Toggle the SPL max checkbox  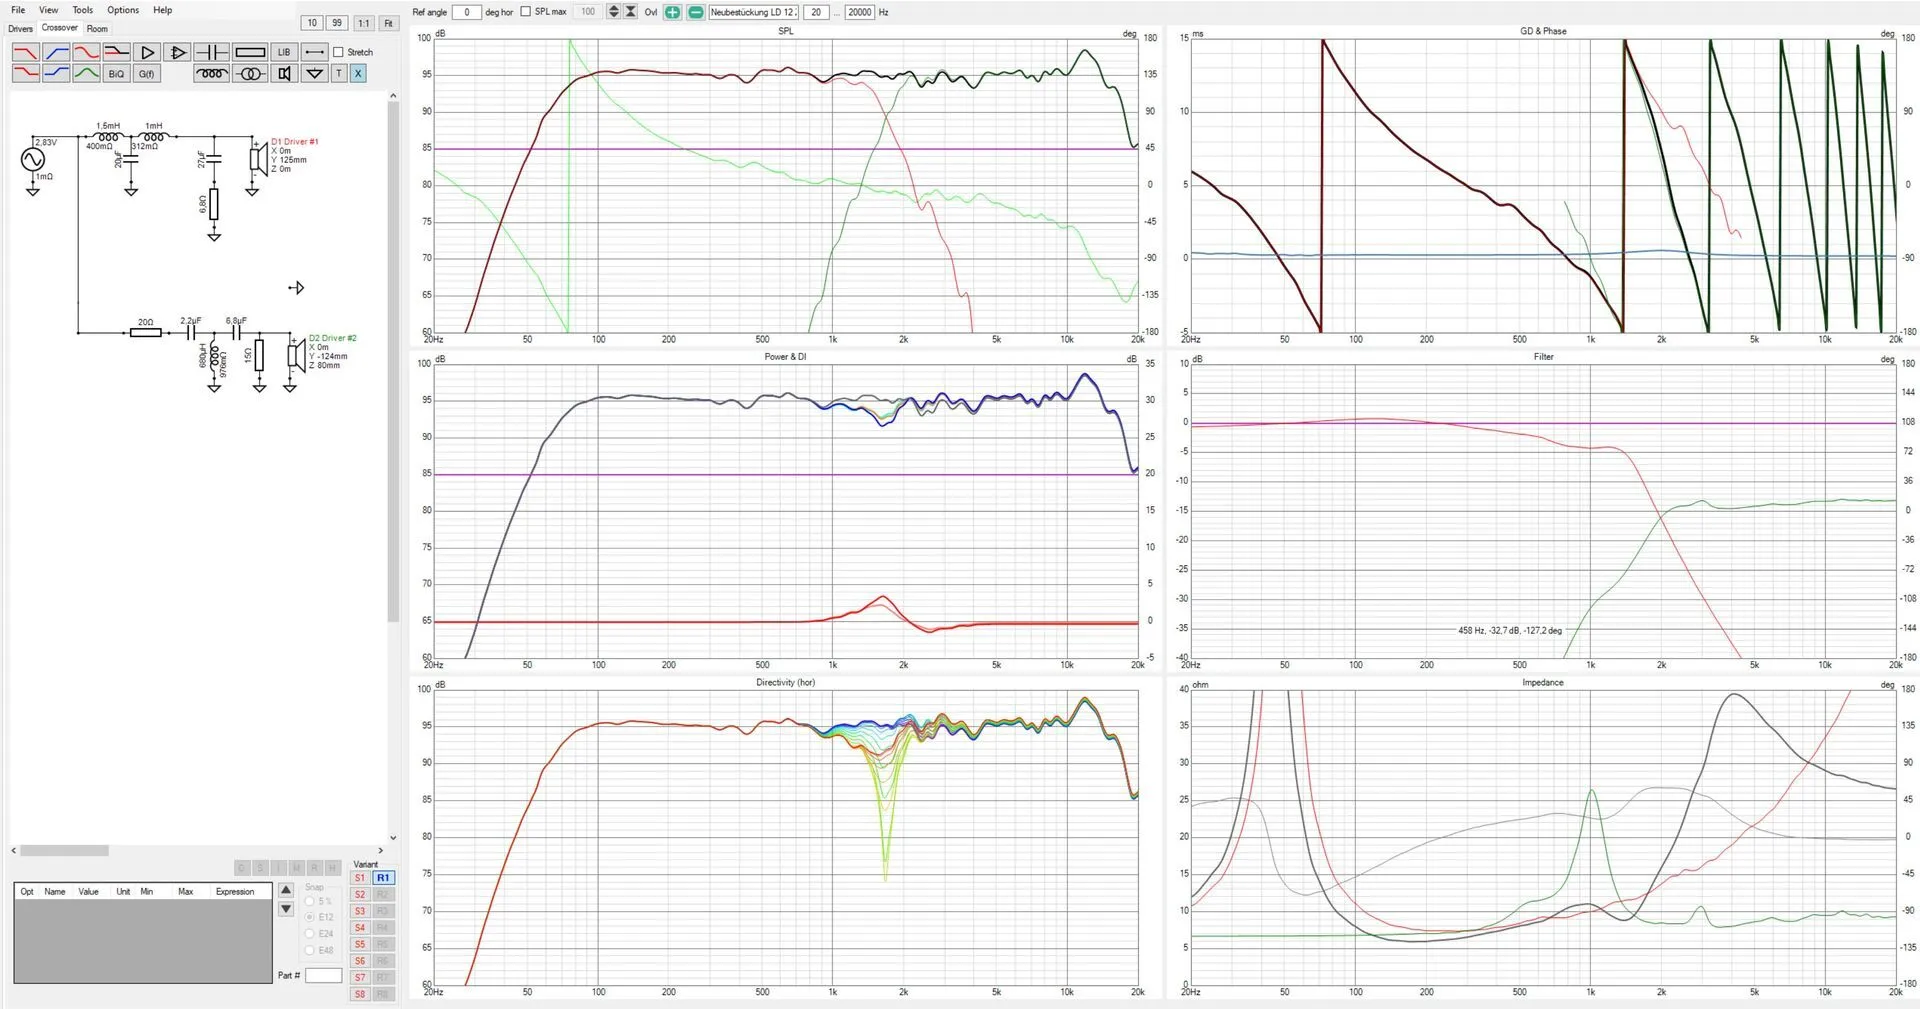click(x=526, y=12)
